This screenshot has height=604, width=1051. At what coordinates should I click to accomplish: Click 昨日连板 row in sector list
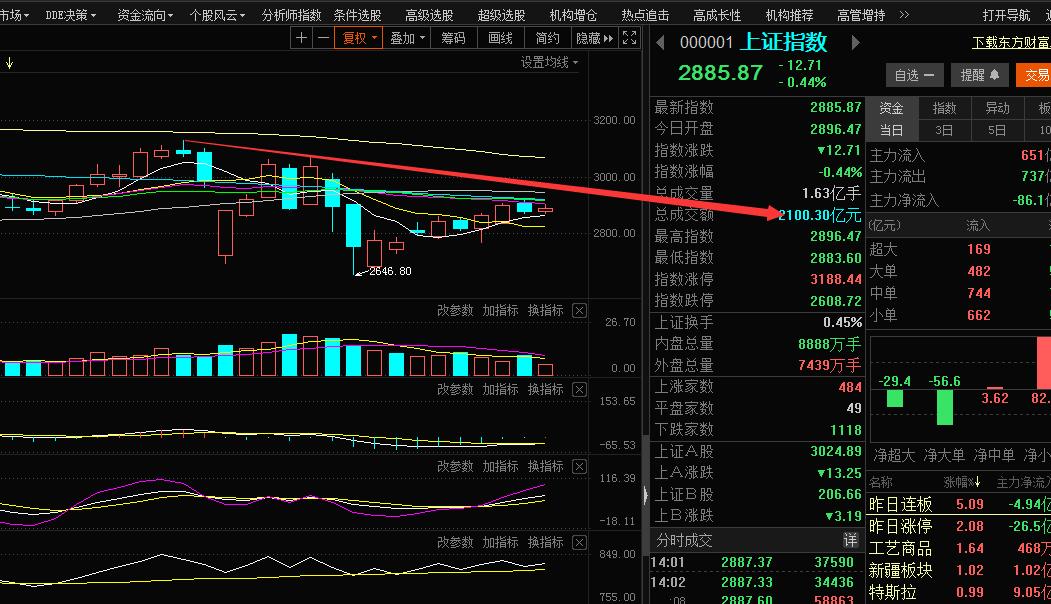959,504
